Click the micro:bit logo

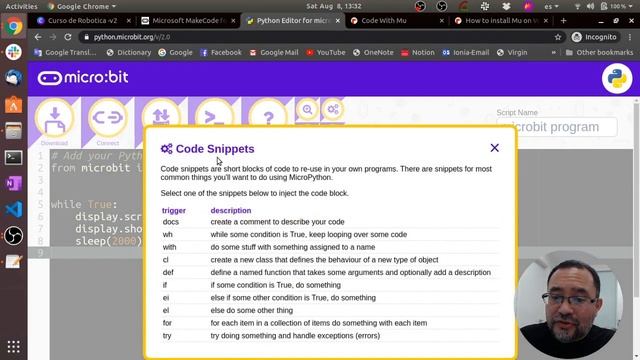coord(83,78)
